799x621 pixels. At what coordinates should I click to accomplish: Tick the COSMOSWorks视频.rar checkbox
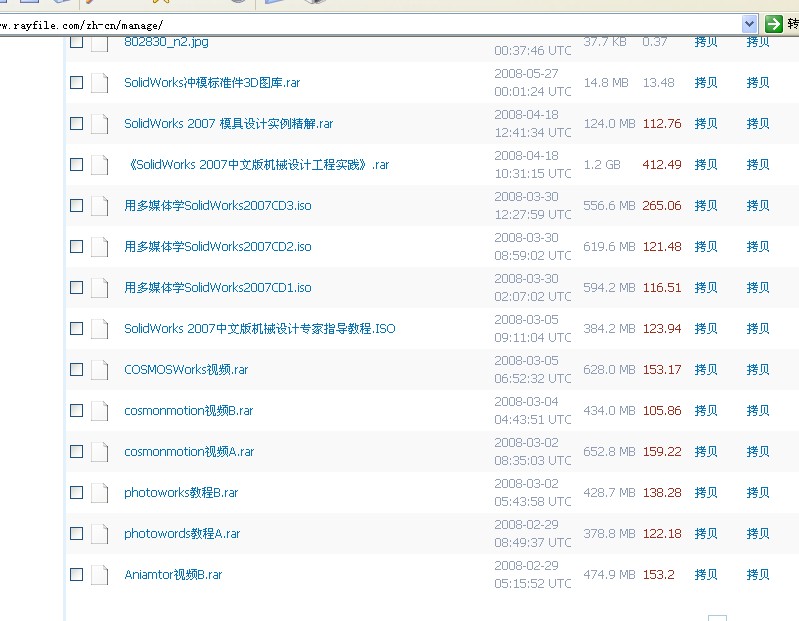coord(76,370)
